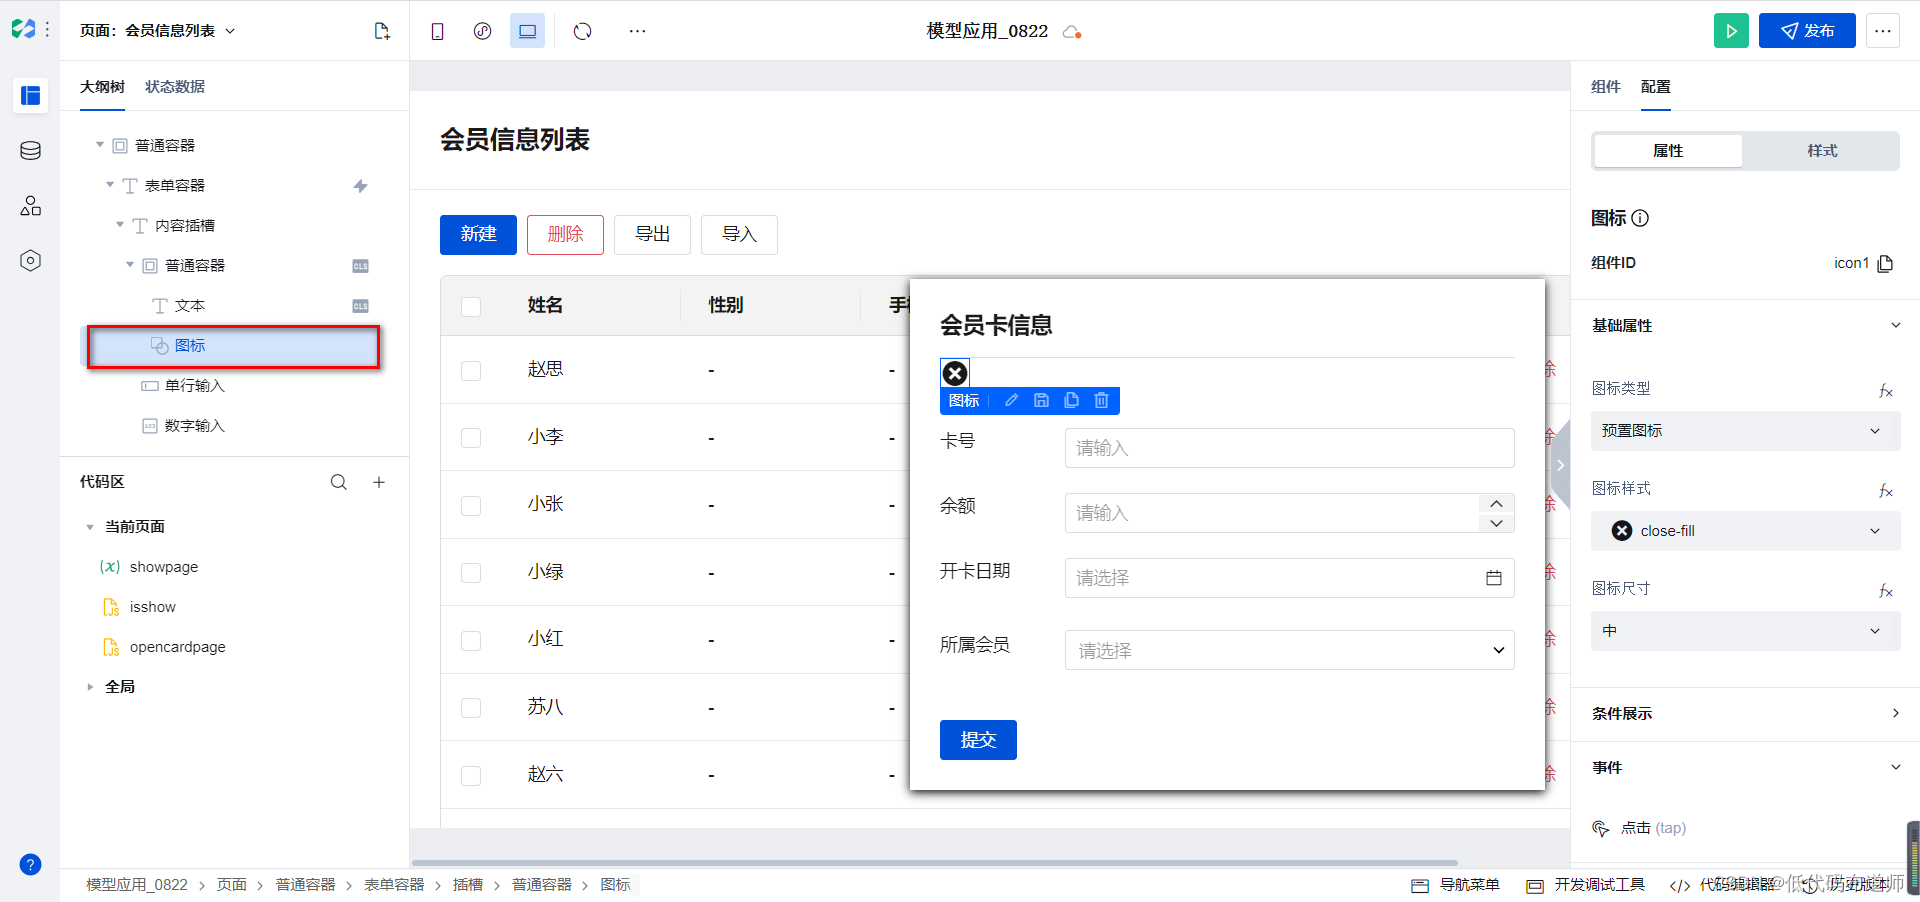Bind expression for 图标尺寸 fx

[x=1886, y=591]
